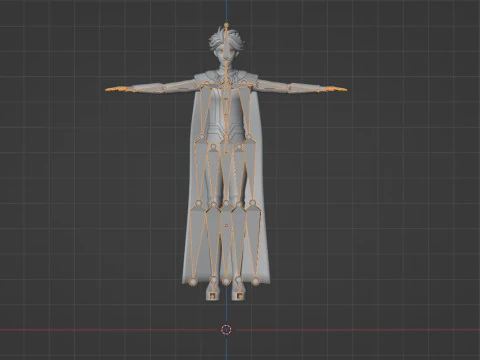Select the bone tip joint above the character's hair
This screenshot has height=360, width=480.
click(226, 25)
